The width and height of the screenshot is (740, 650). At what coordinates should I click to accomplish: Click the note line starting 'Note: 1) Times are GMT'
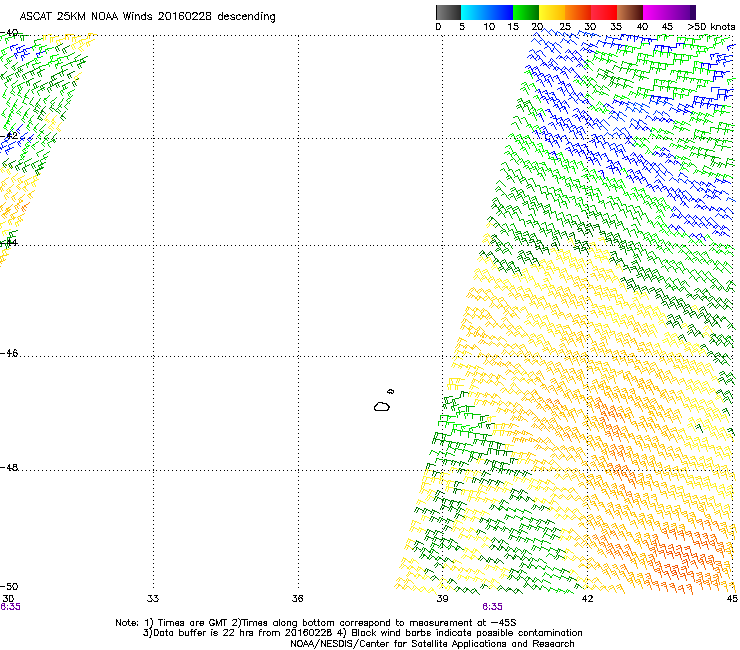[316, 623]
